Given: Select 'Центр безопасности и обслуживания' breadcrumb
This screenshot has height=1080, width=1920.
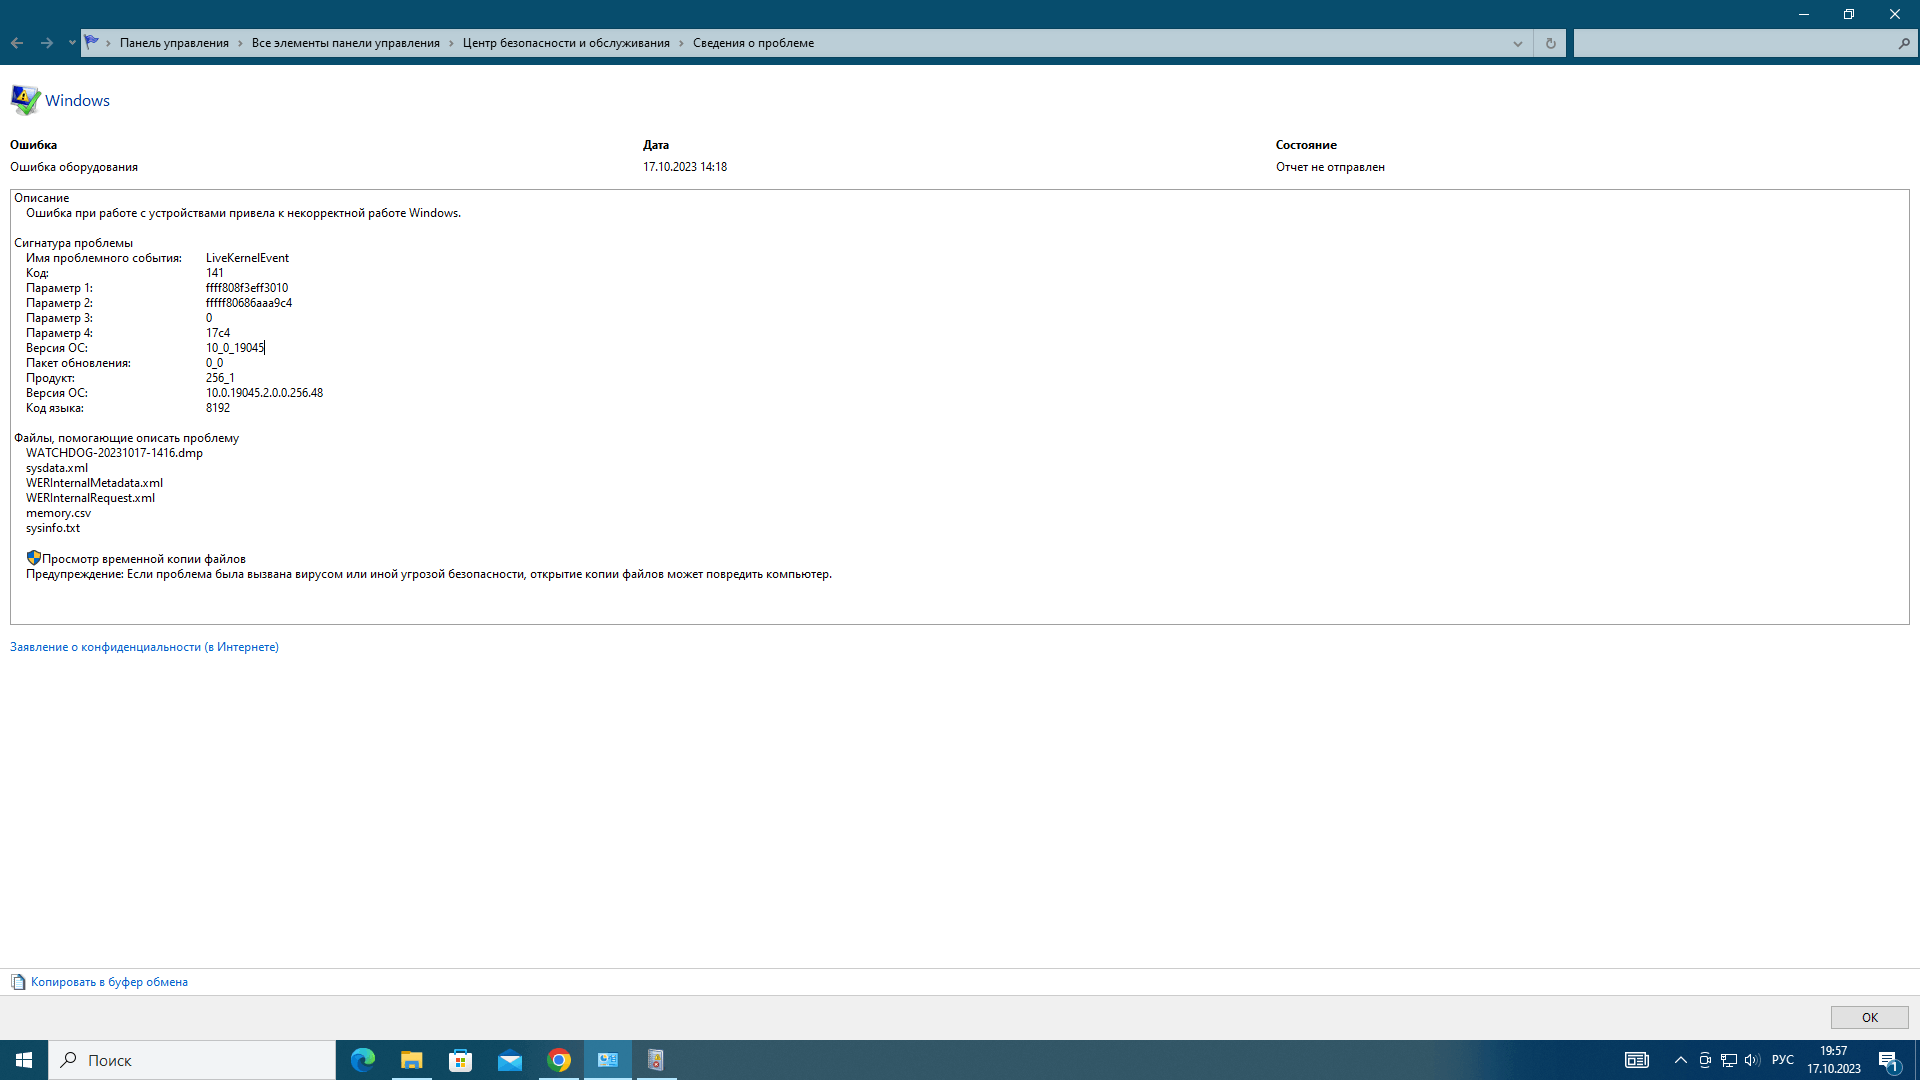Looking at the screenshot, I should coord(570,44).
